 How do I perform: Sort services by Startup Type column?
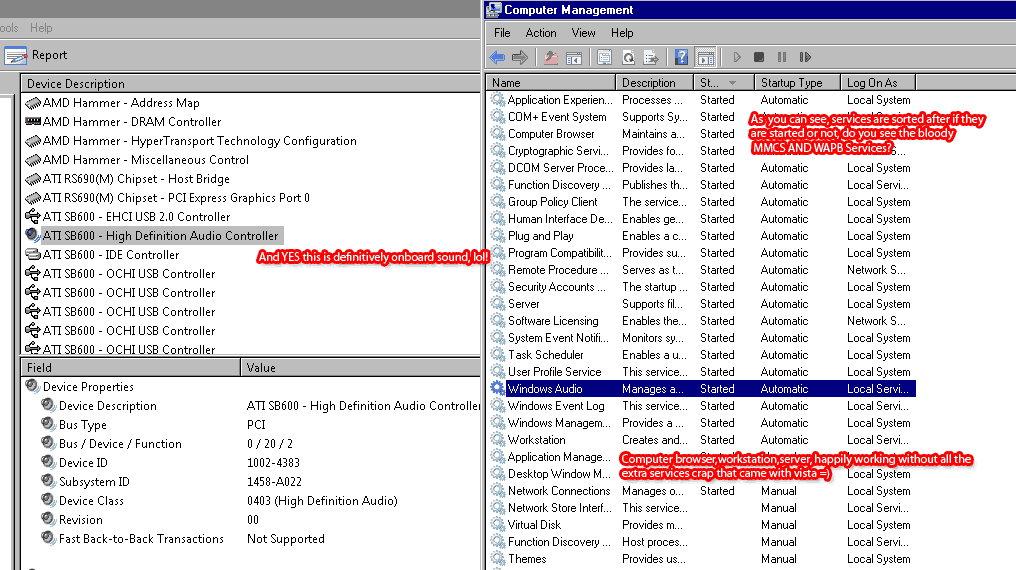(798, 83)
